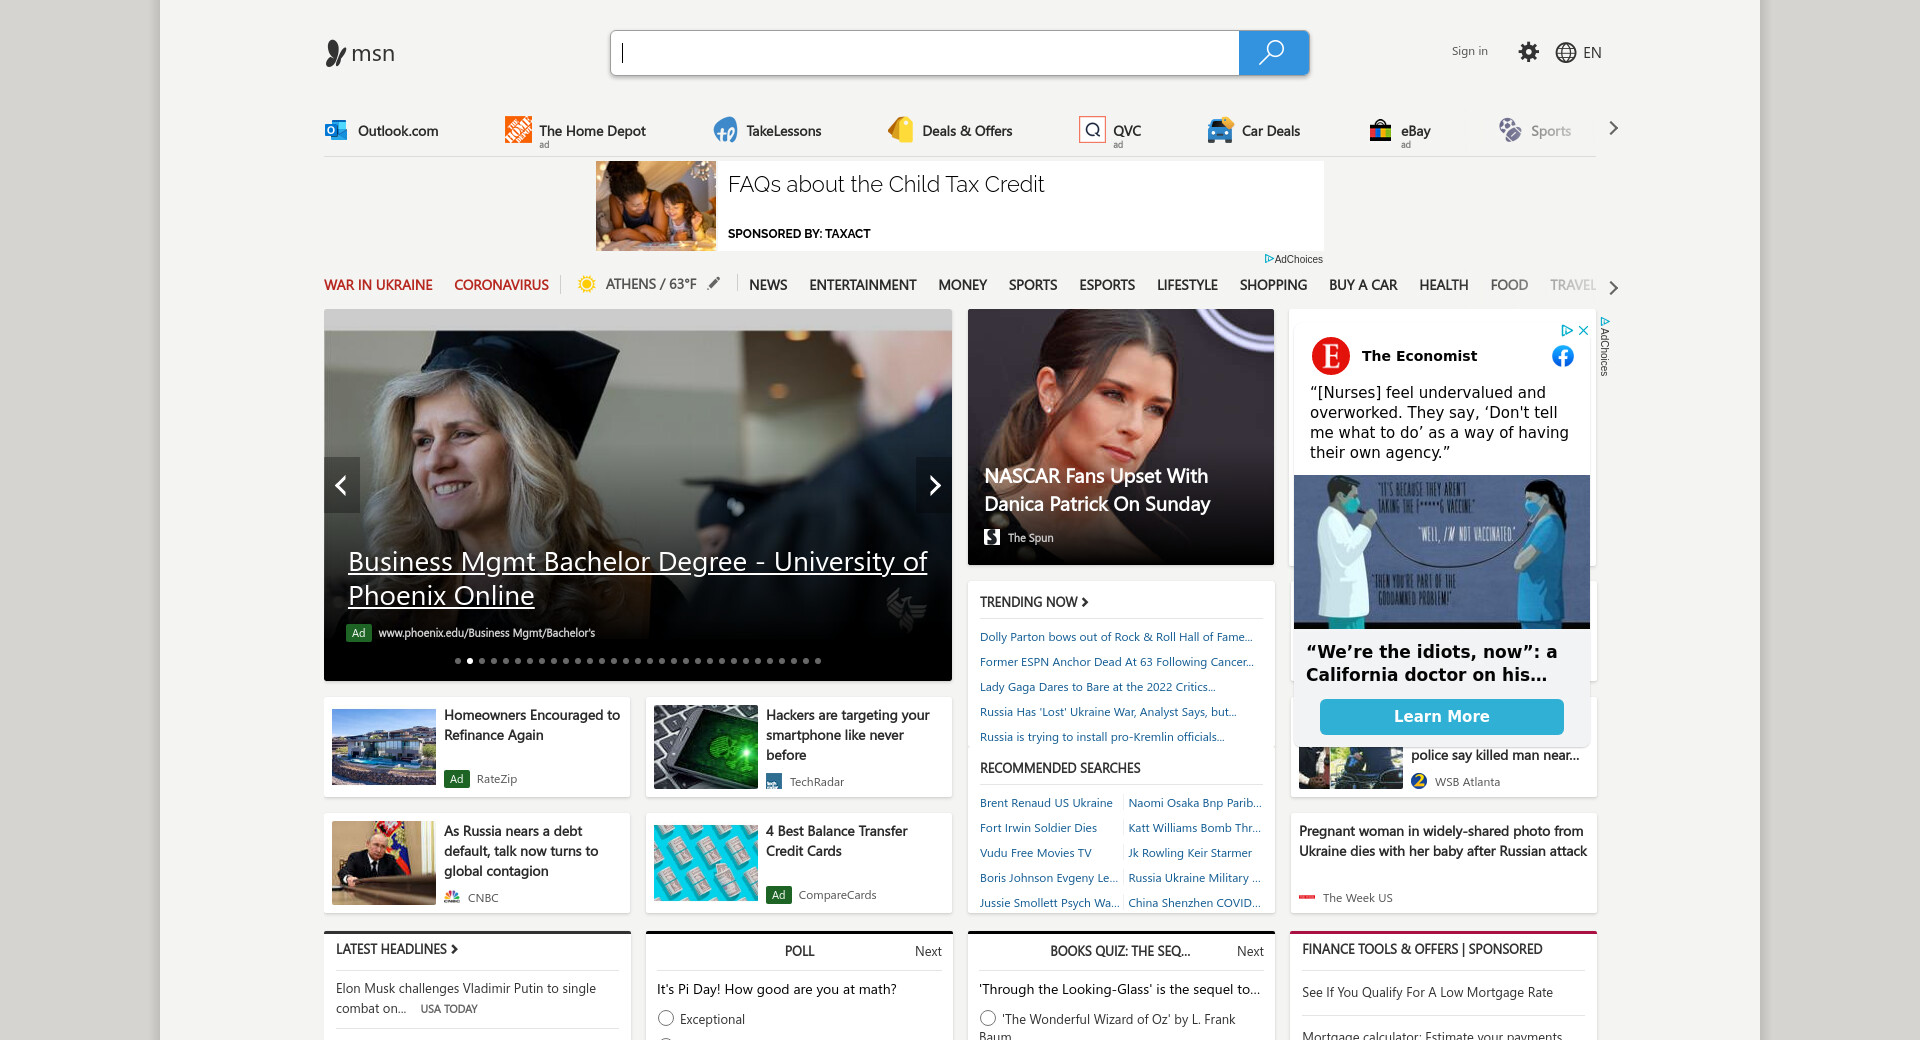1920x1040 pixels.
Task: Click the Sign in link
Action: point(1469,51)
